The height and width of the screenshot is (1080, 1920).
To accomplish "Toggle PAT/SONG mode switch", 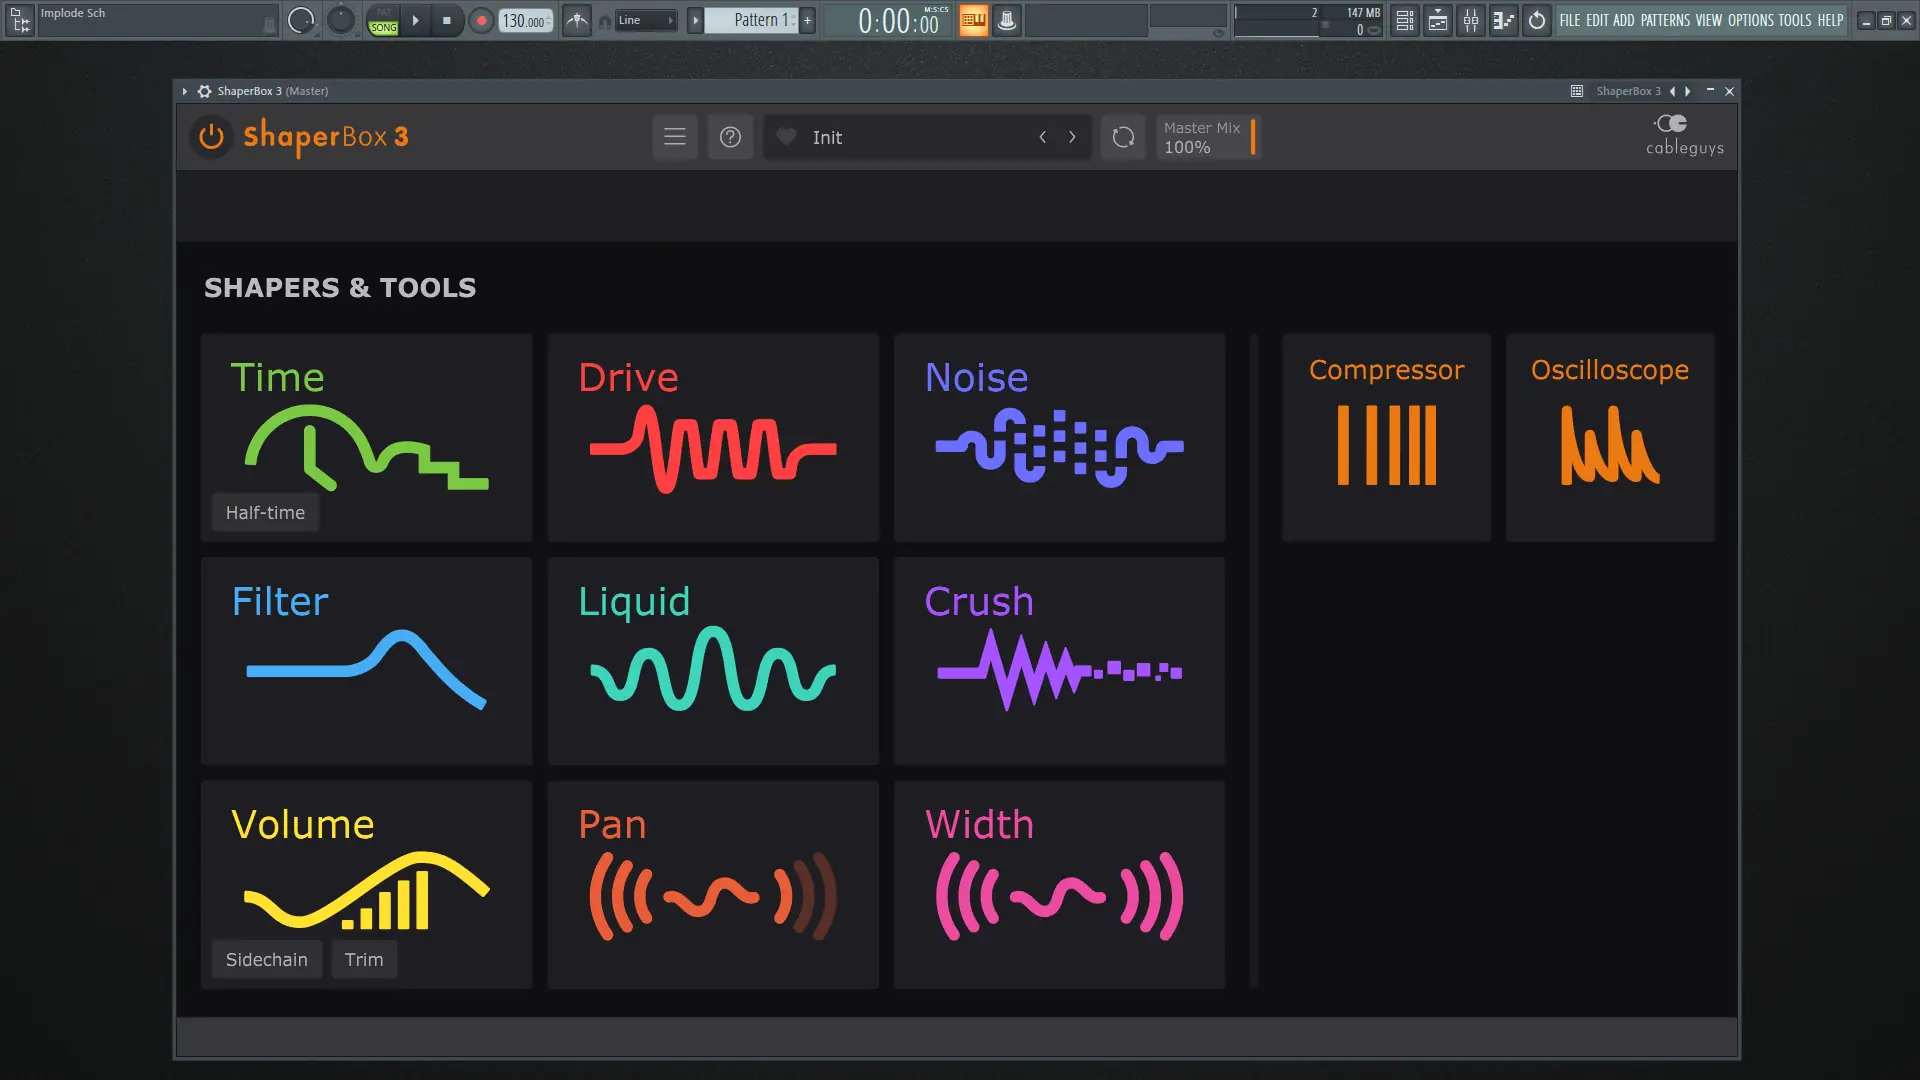I will click(383, 20).
